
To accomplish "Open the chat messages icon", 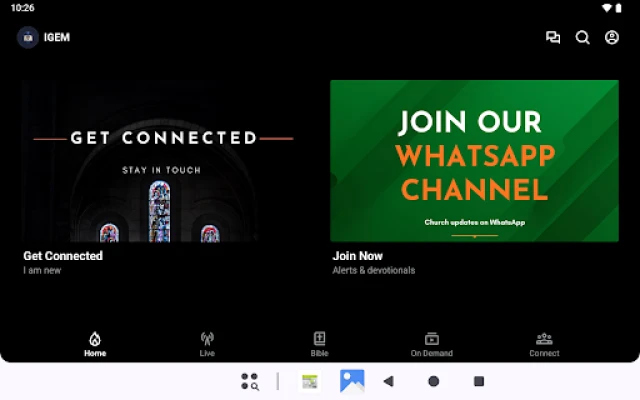I will [x=553, y=38].
